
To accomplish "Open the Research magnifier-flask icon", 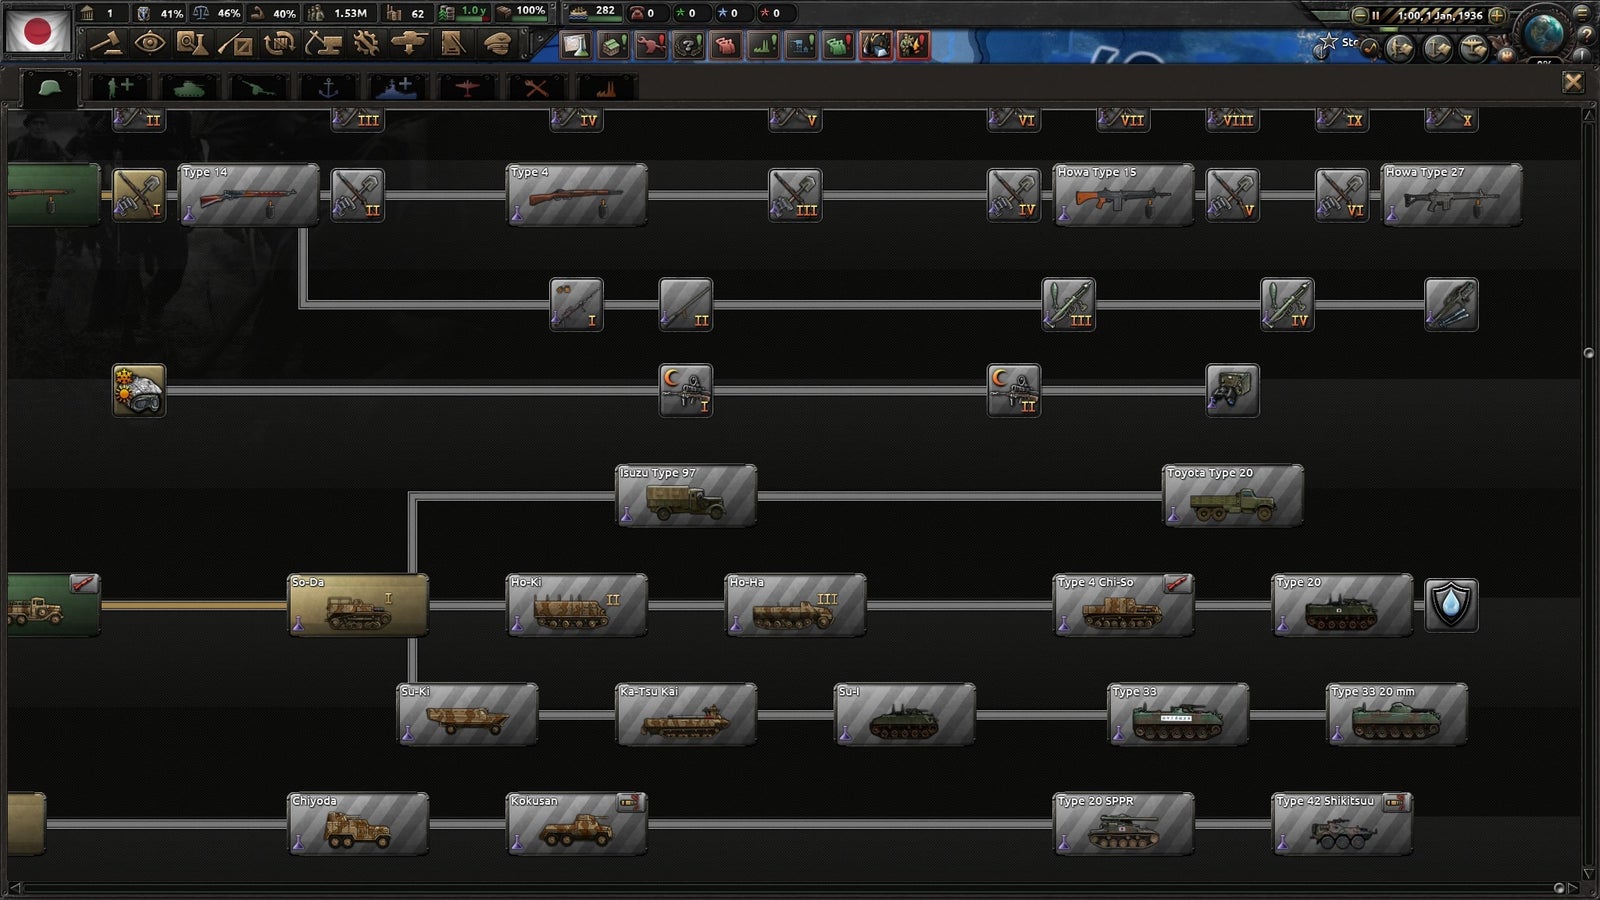I will coord(191,44).
